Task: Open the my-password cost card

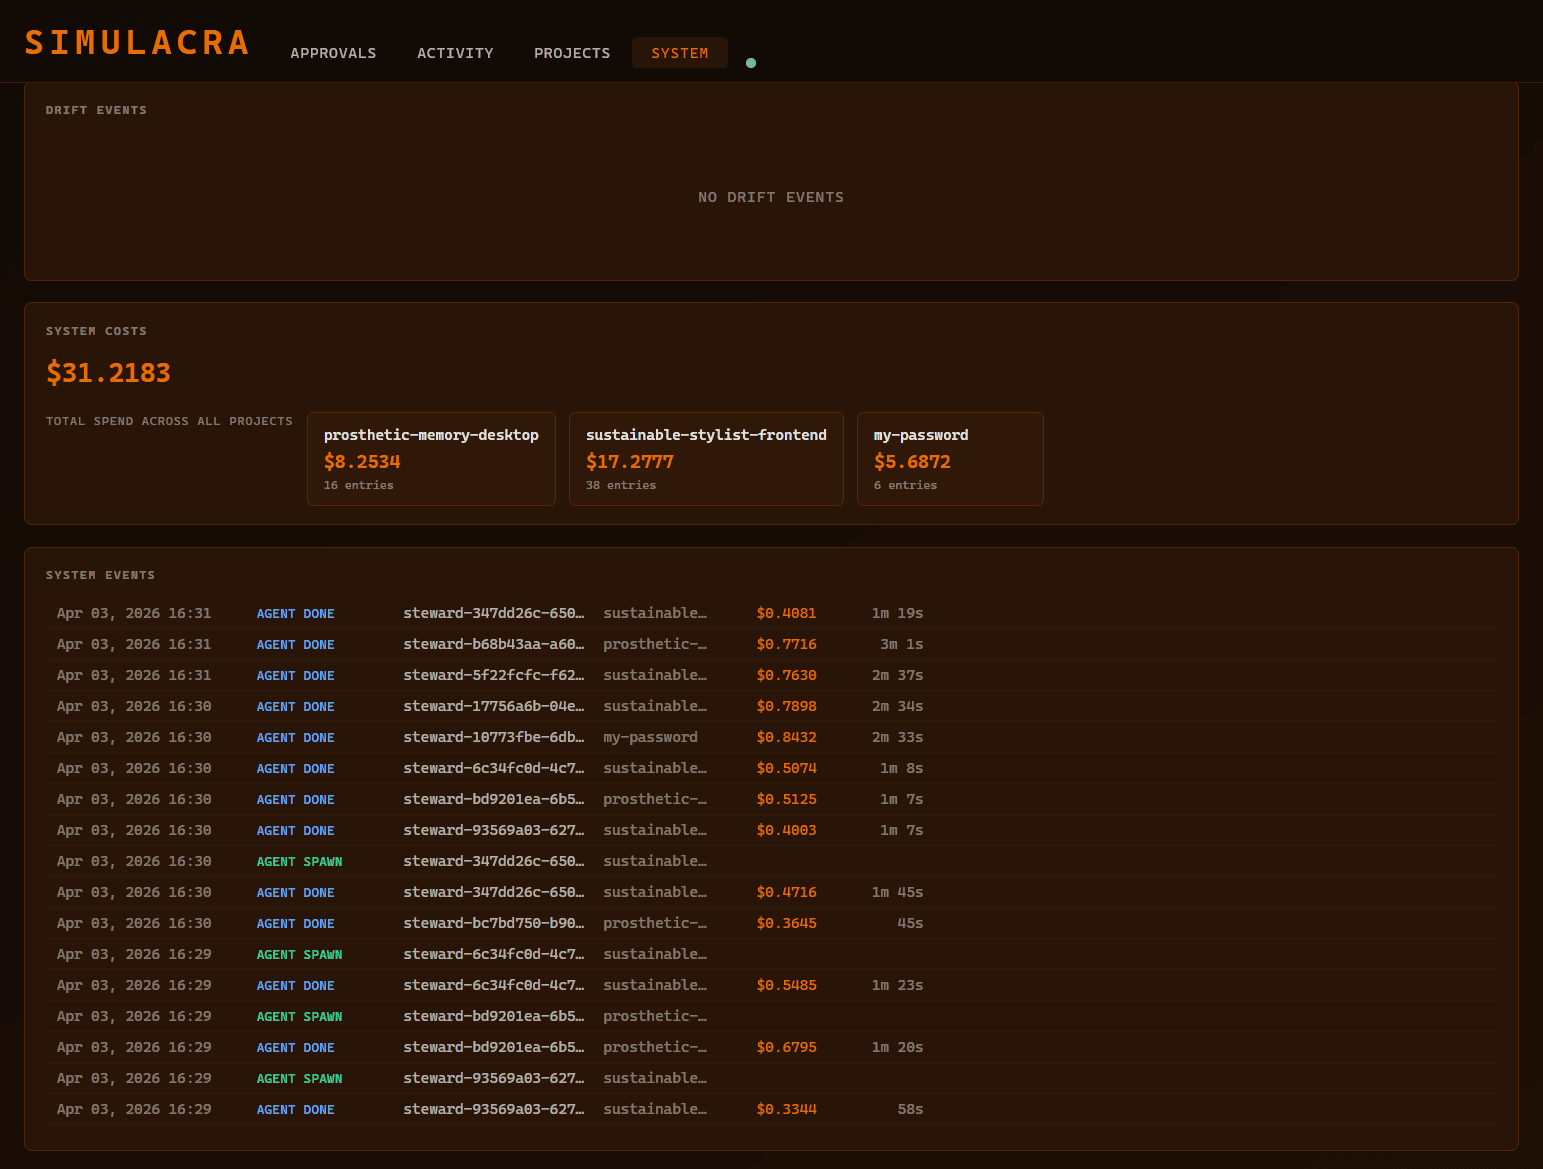Action: 950,459
